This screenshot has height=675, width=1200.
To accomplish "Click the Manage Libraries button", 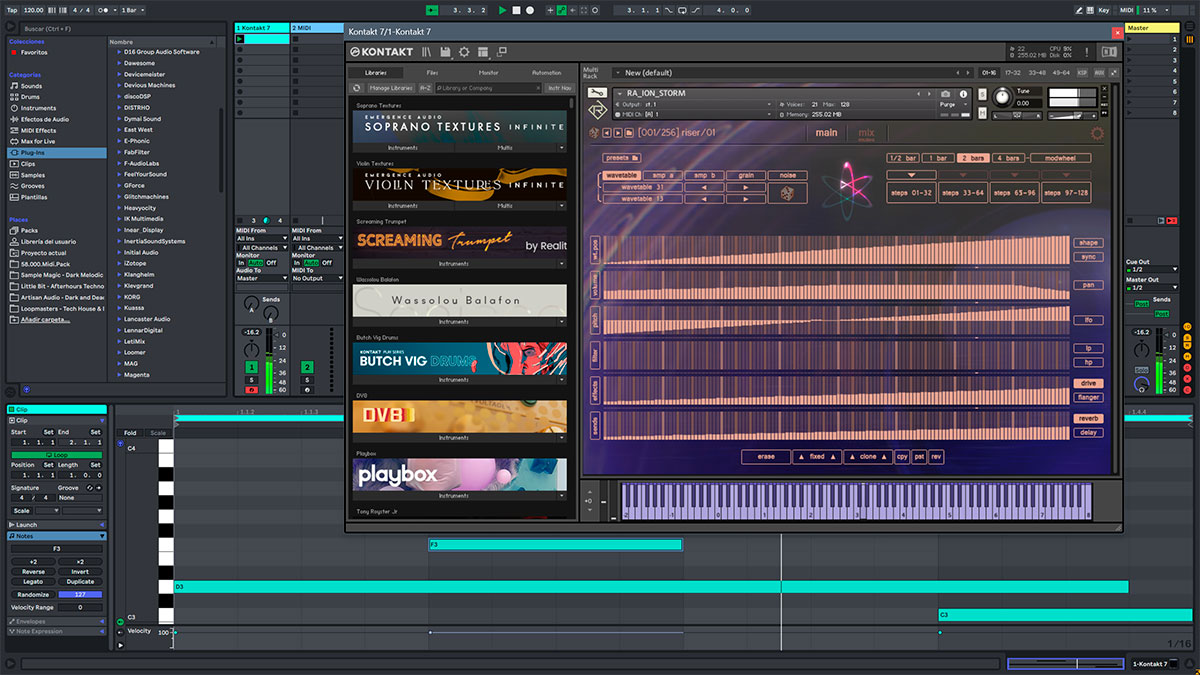I will click(391, 88).
